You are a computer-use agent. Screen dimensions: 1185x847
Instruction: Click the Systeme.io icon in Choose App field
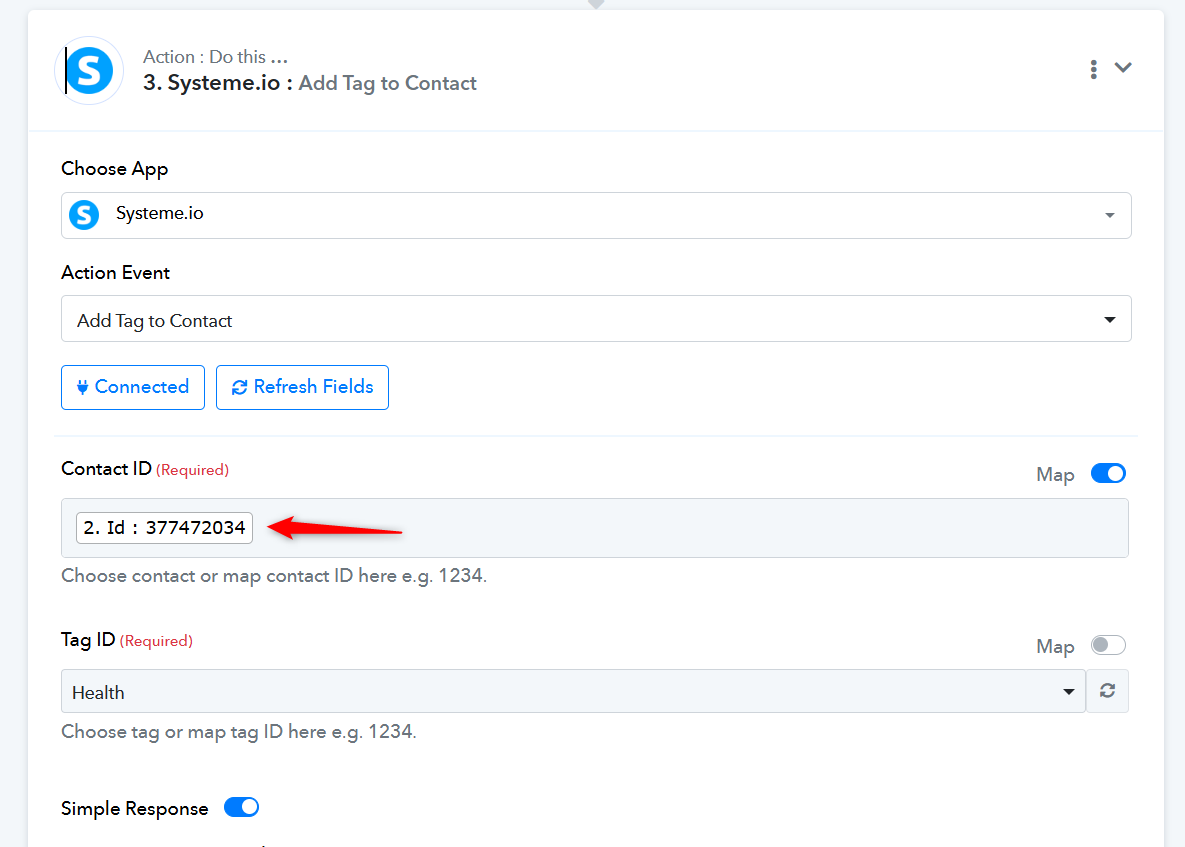click(x=84, y=215)
